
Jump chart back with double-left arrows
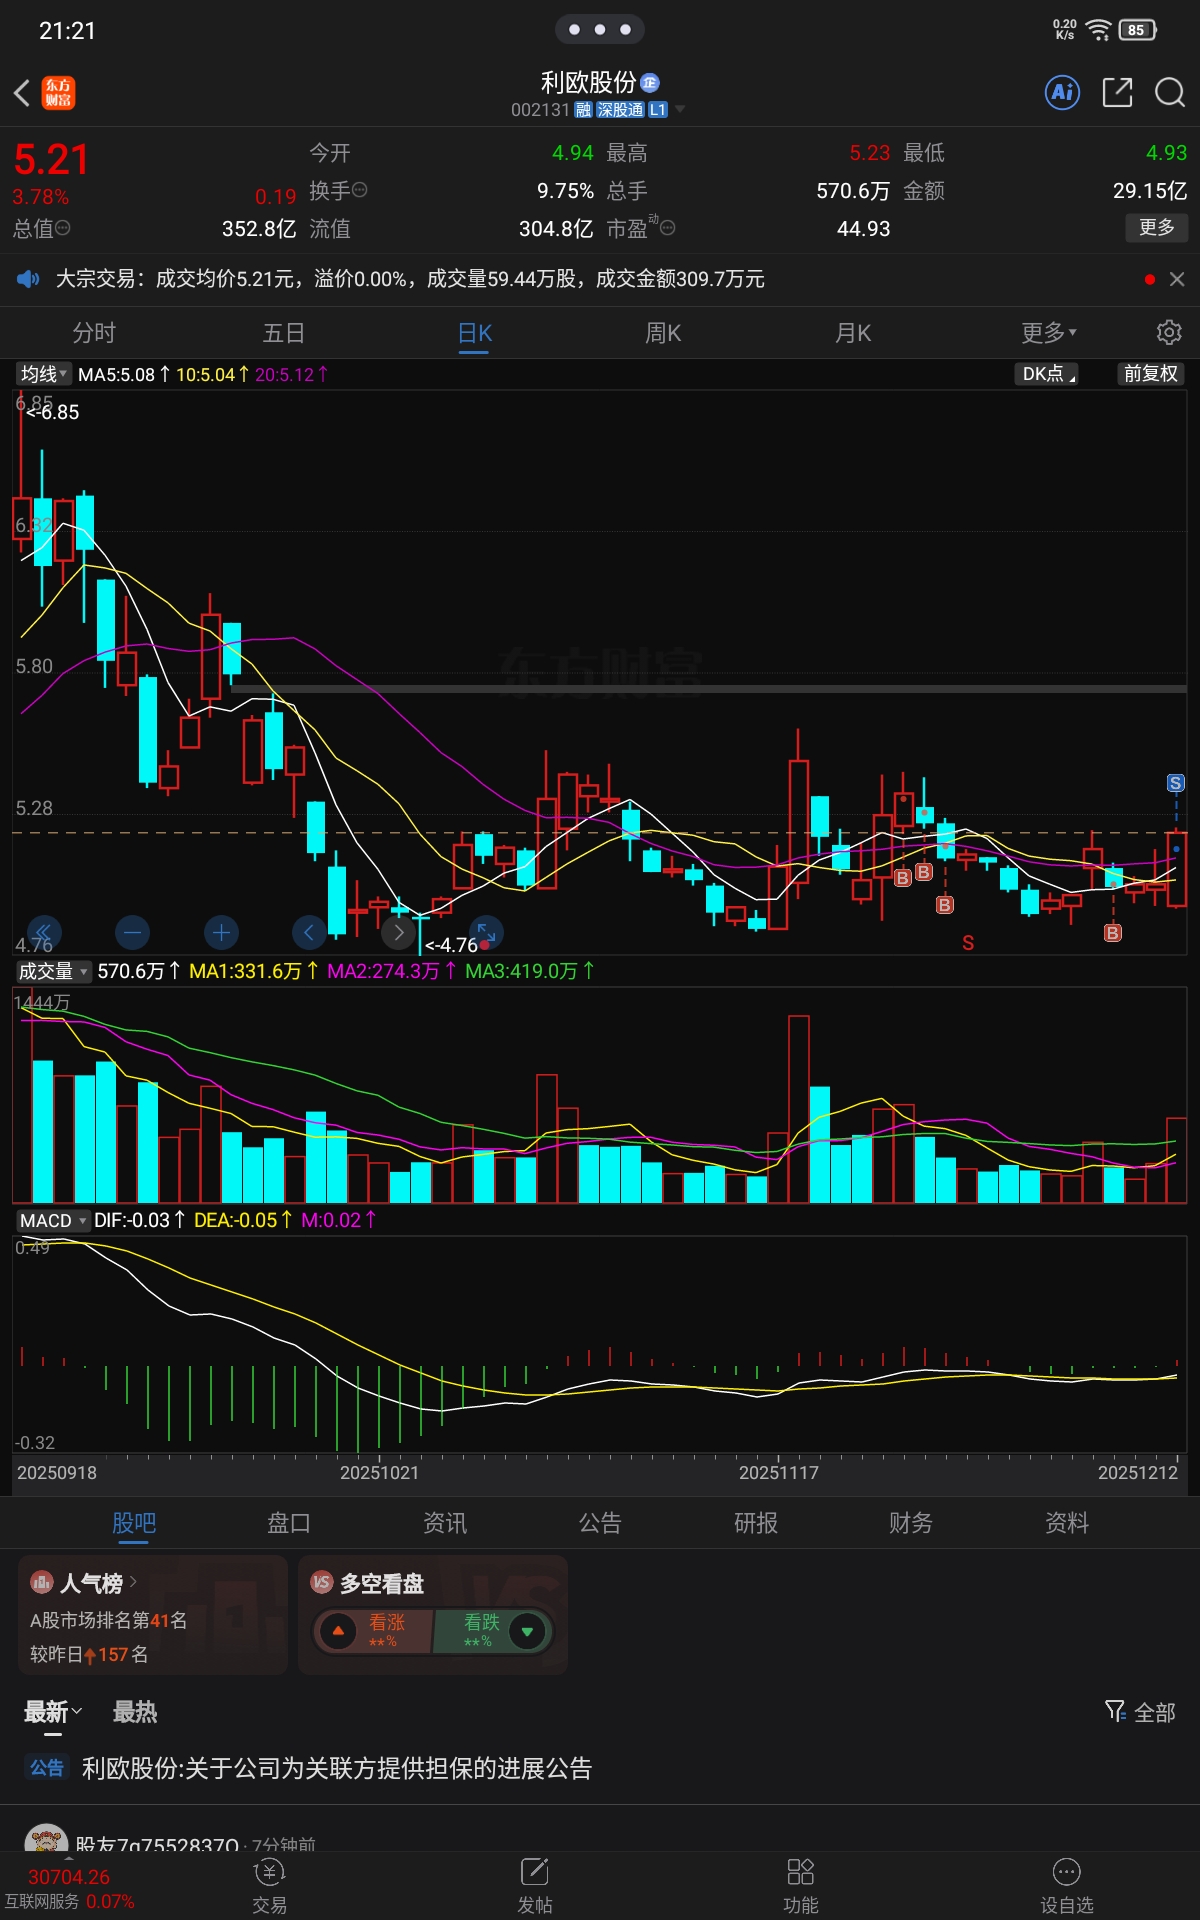[x=44, y=933]
